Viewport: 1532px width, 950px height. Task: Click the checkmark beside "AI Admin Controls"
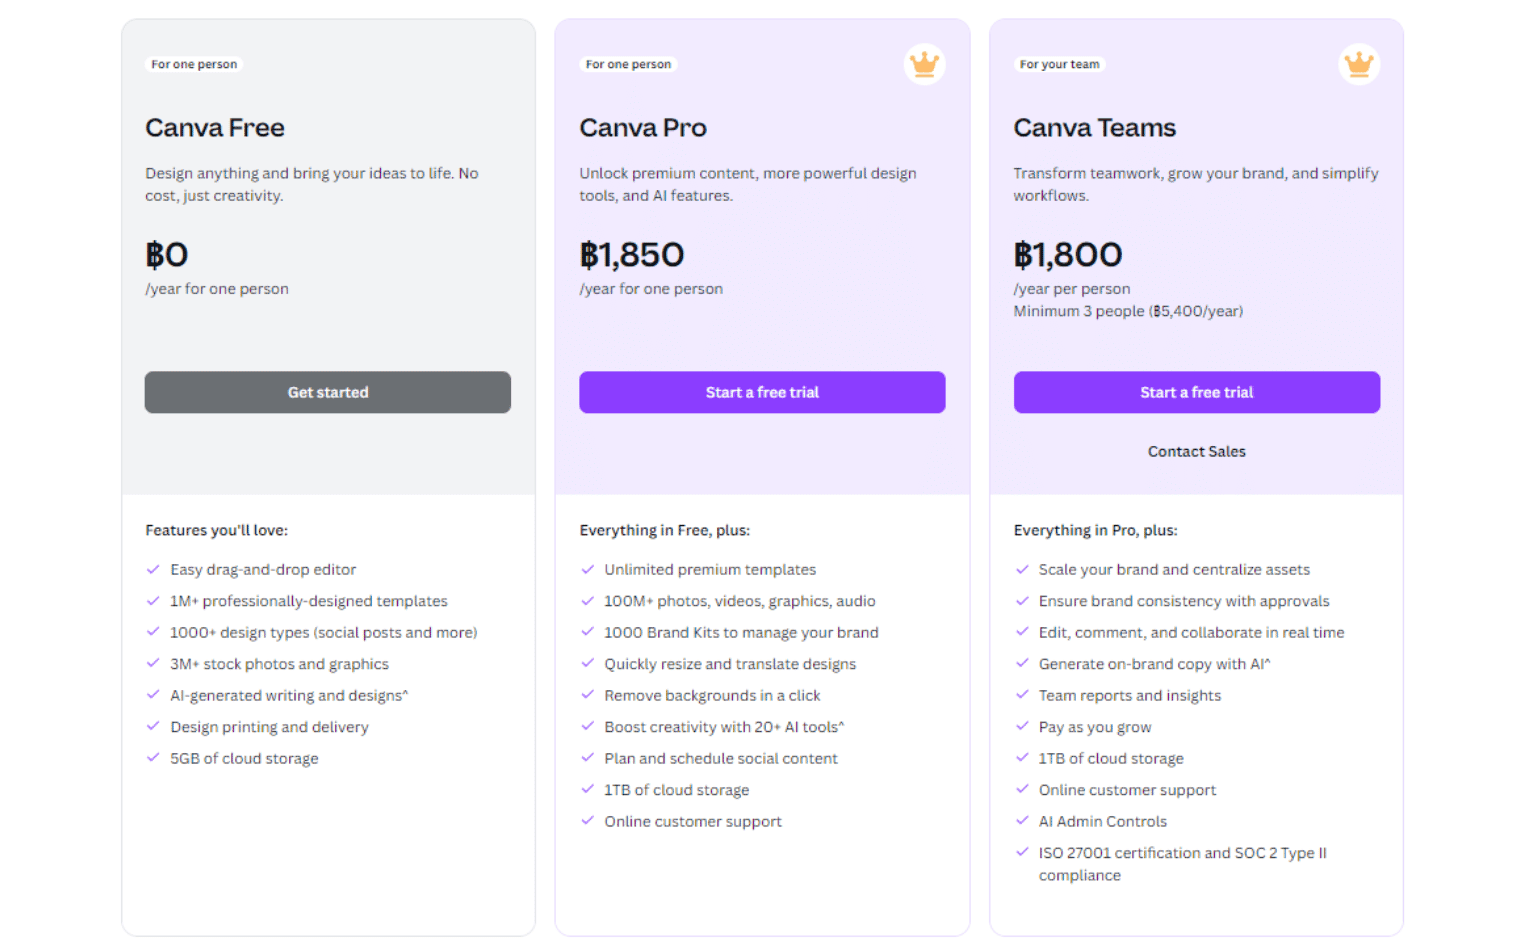pyautogui.click(x=1022, y=821)
